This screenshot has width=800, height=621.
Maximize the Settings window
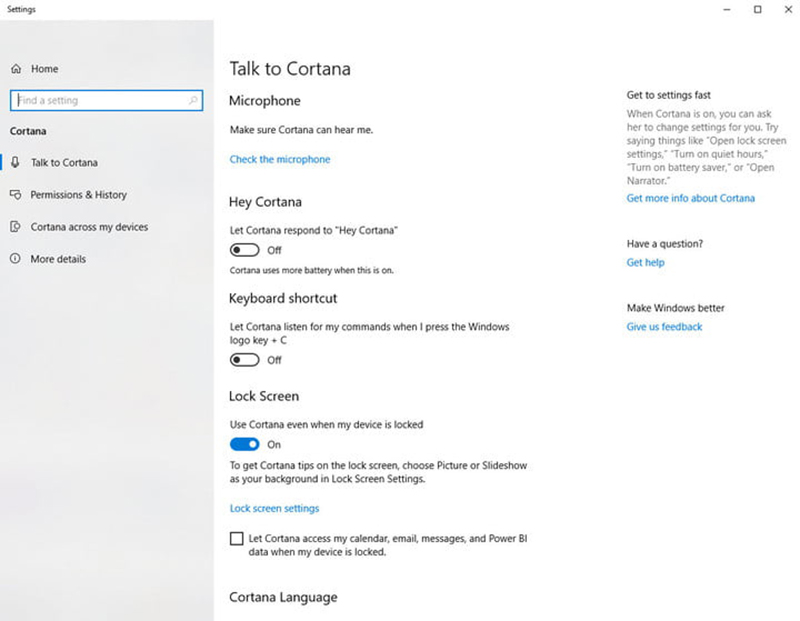(758, 10)
